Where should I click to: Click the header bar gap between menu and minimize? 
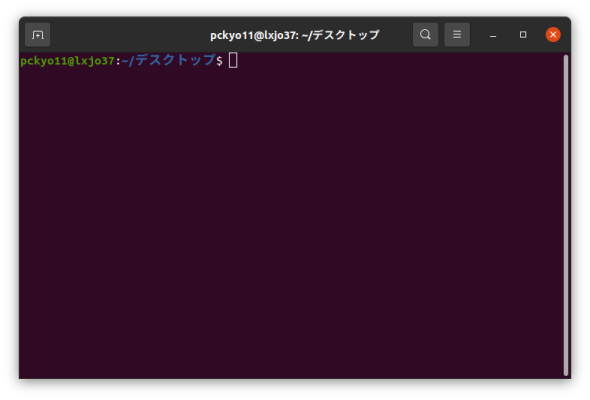477,35
